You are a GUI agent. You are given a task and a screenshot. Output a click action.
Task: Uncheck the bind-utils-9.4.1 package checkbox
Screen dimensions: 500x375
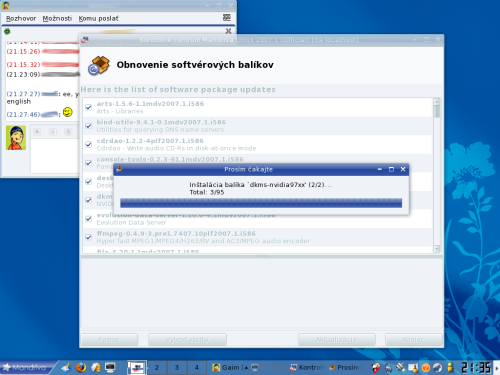(88, 126)
